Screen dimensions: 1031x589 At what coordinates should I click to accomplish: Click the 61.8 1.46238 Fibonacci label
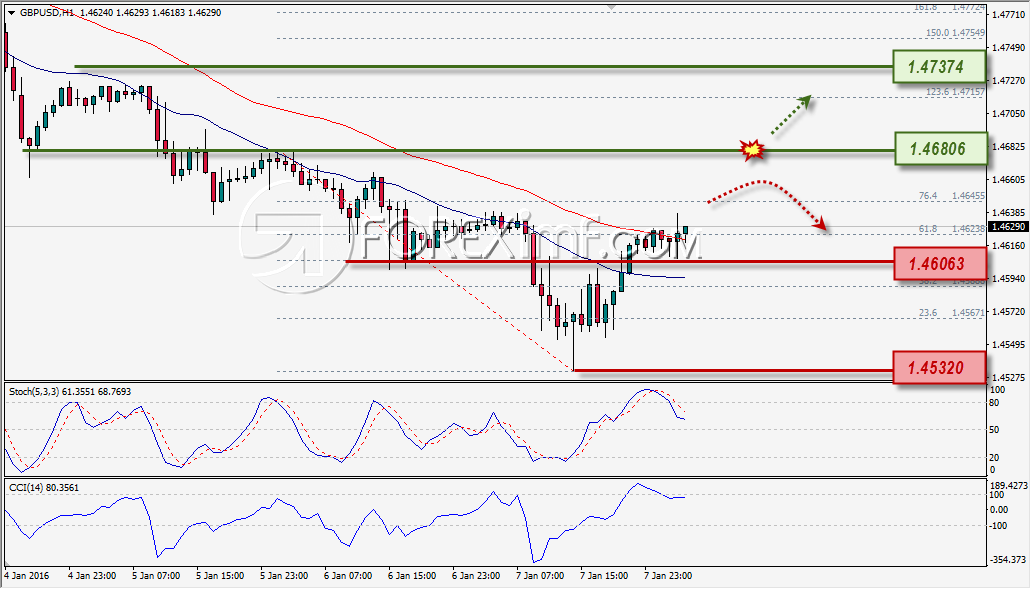[951, 229]
